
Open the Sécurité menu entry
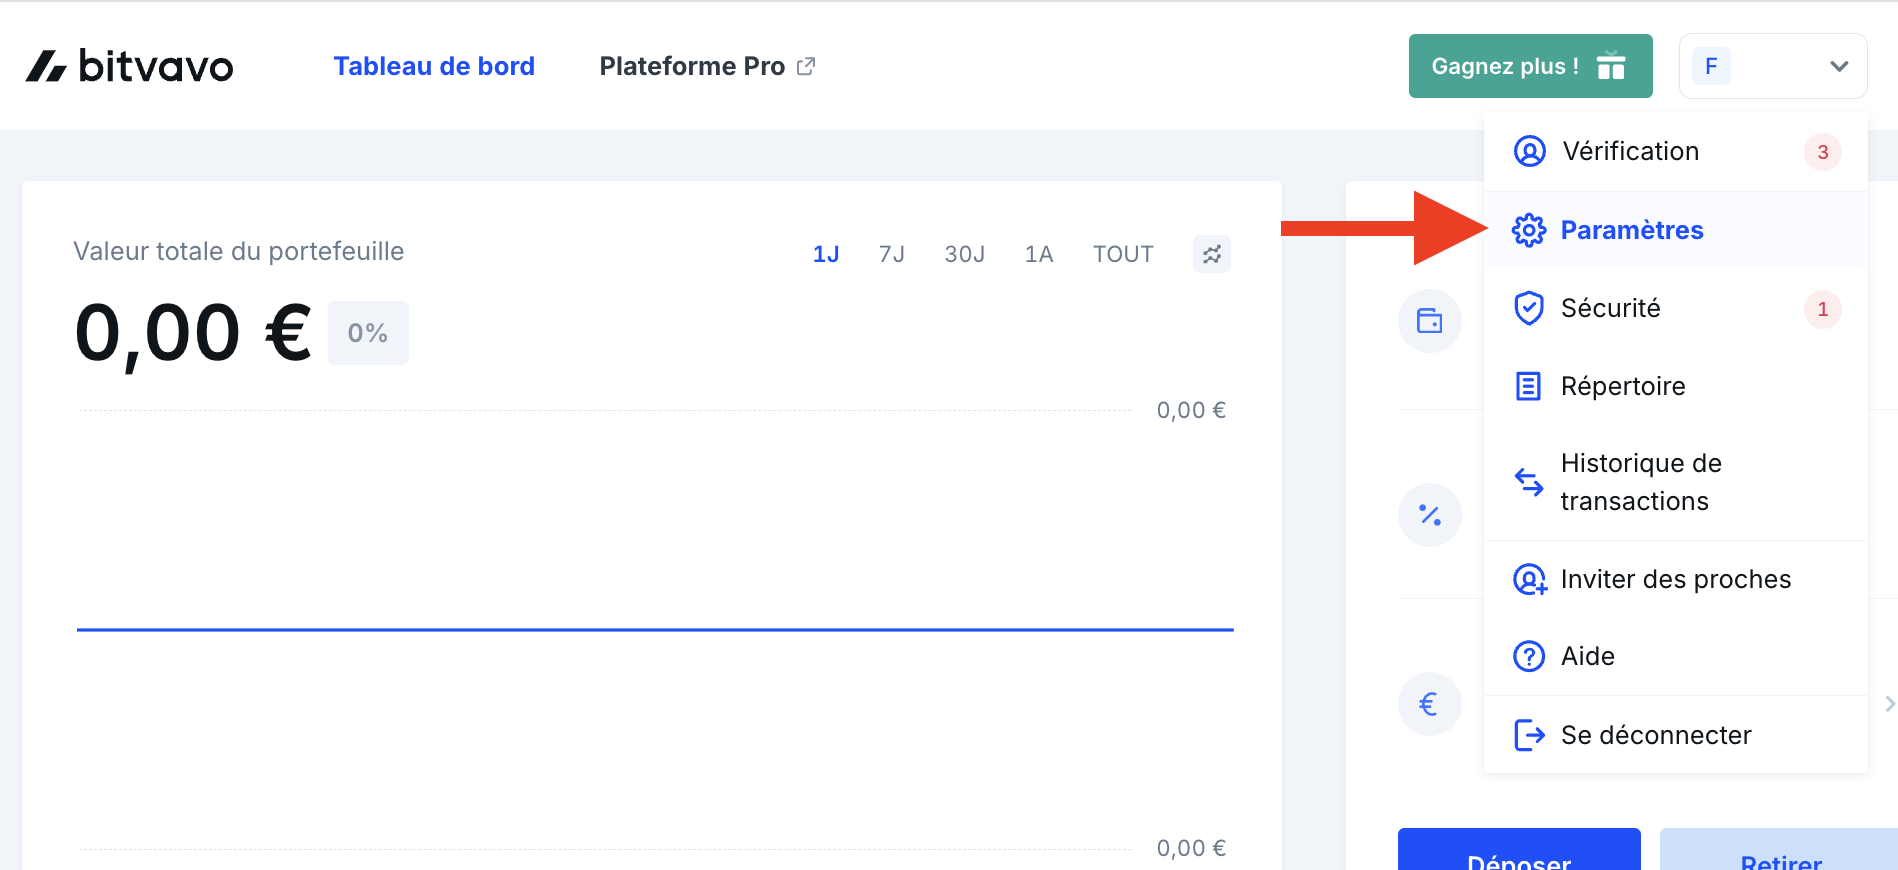tap(1676, 308)
